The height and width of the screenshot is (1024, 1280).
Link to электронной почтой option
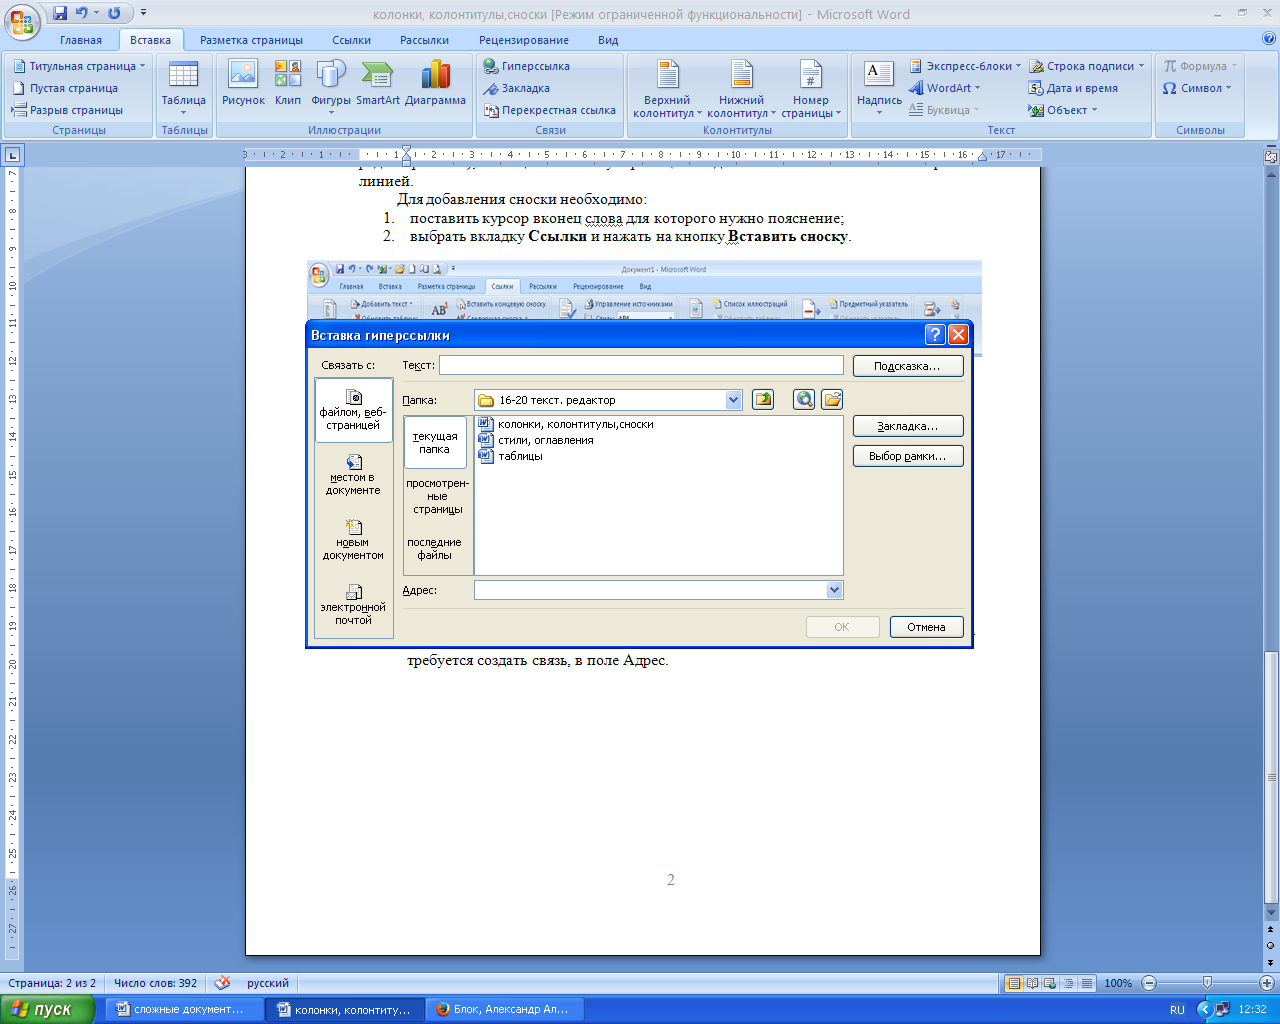[x=353, y=606]
